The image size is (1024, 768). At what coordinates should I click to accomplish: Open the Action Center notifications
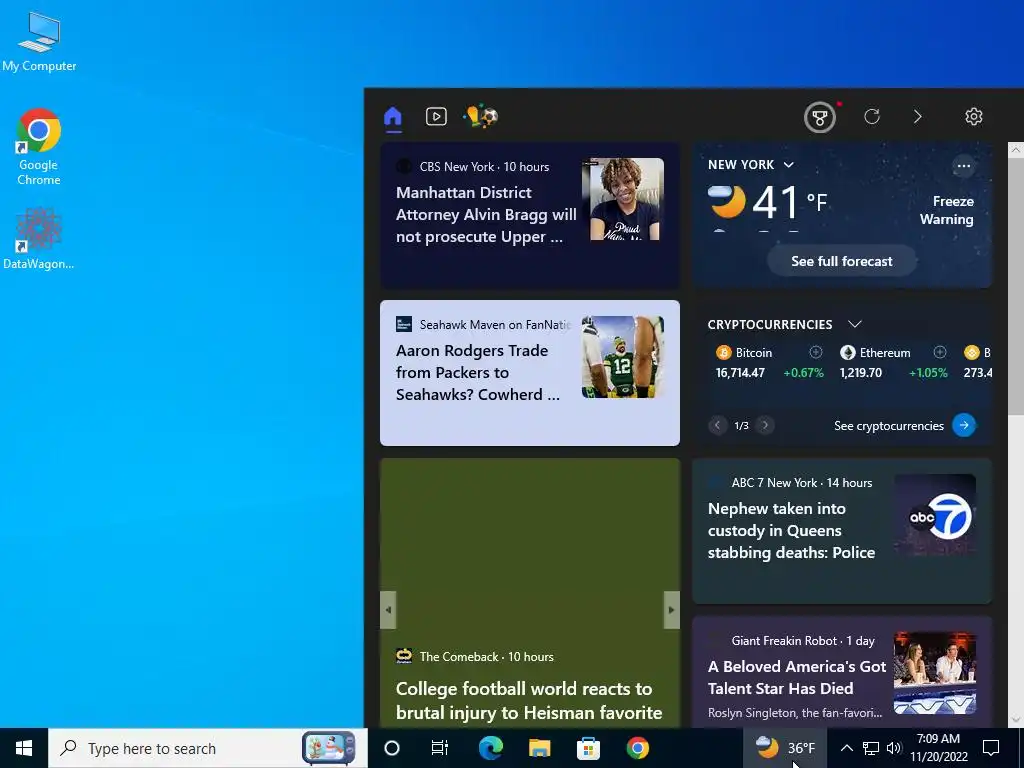pos(991,748)
